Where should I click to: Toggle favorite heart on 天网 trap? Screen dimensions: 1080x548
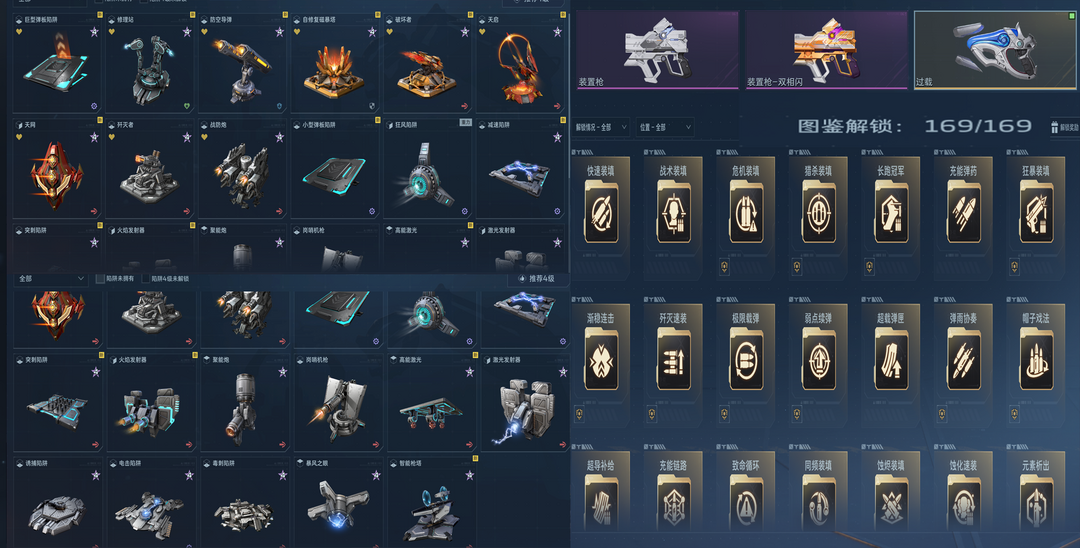[17, 136]
